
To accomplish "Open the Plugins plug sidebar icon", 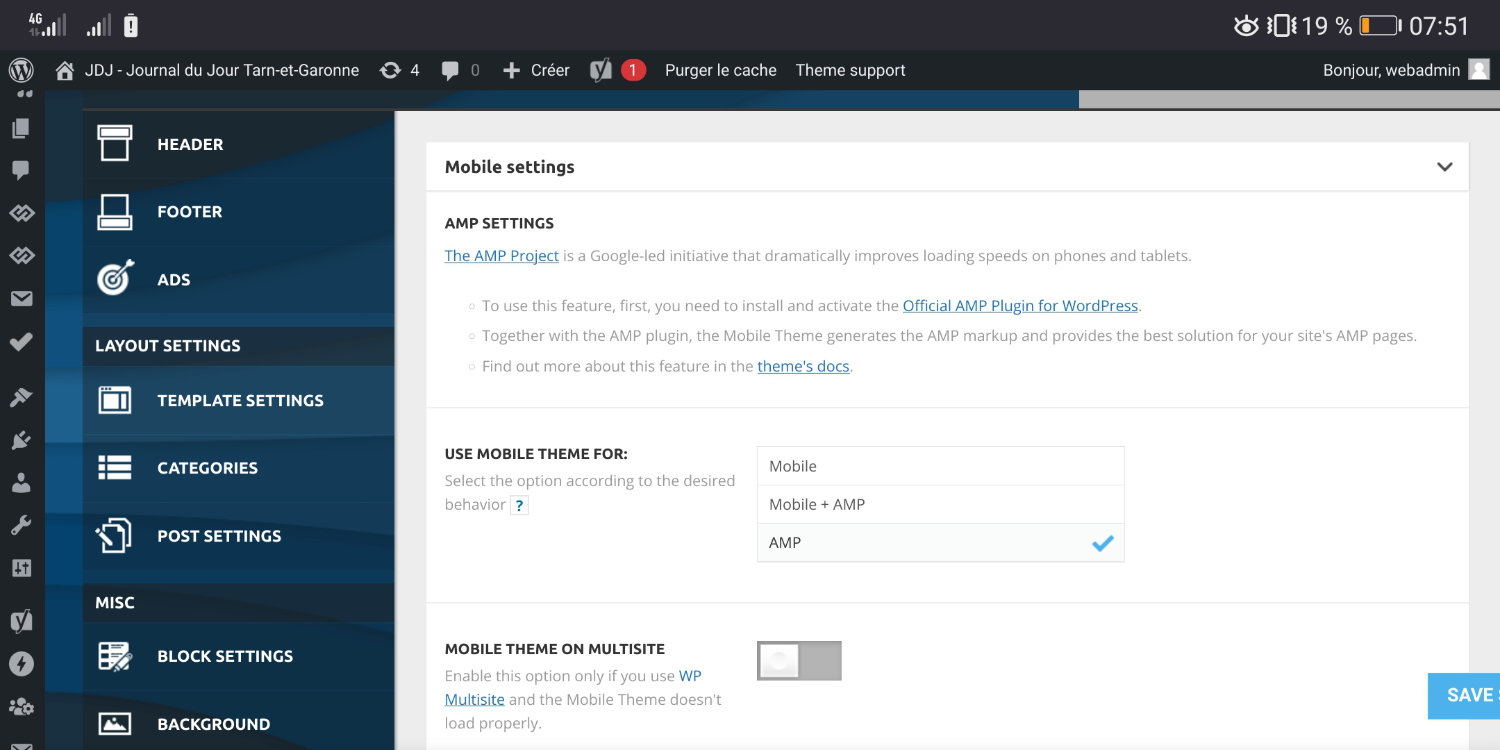I will [x=21, y=440].
